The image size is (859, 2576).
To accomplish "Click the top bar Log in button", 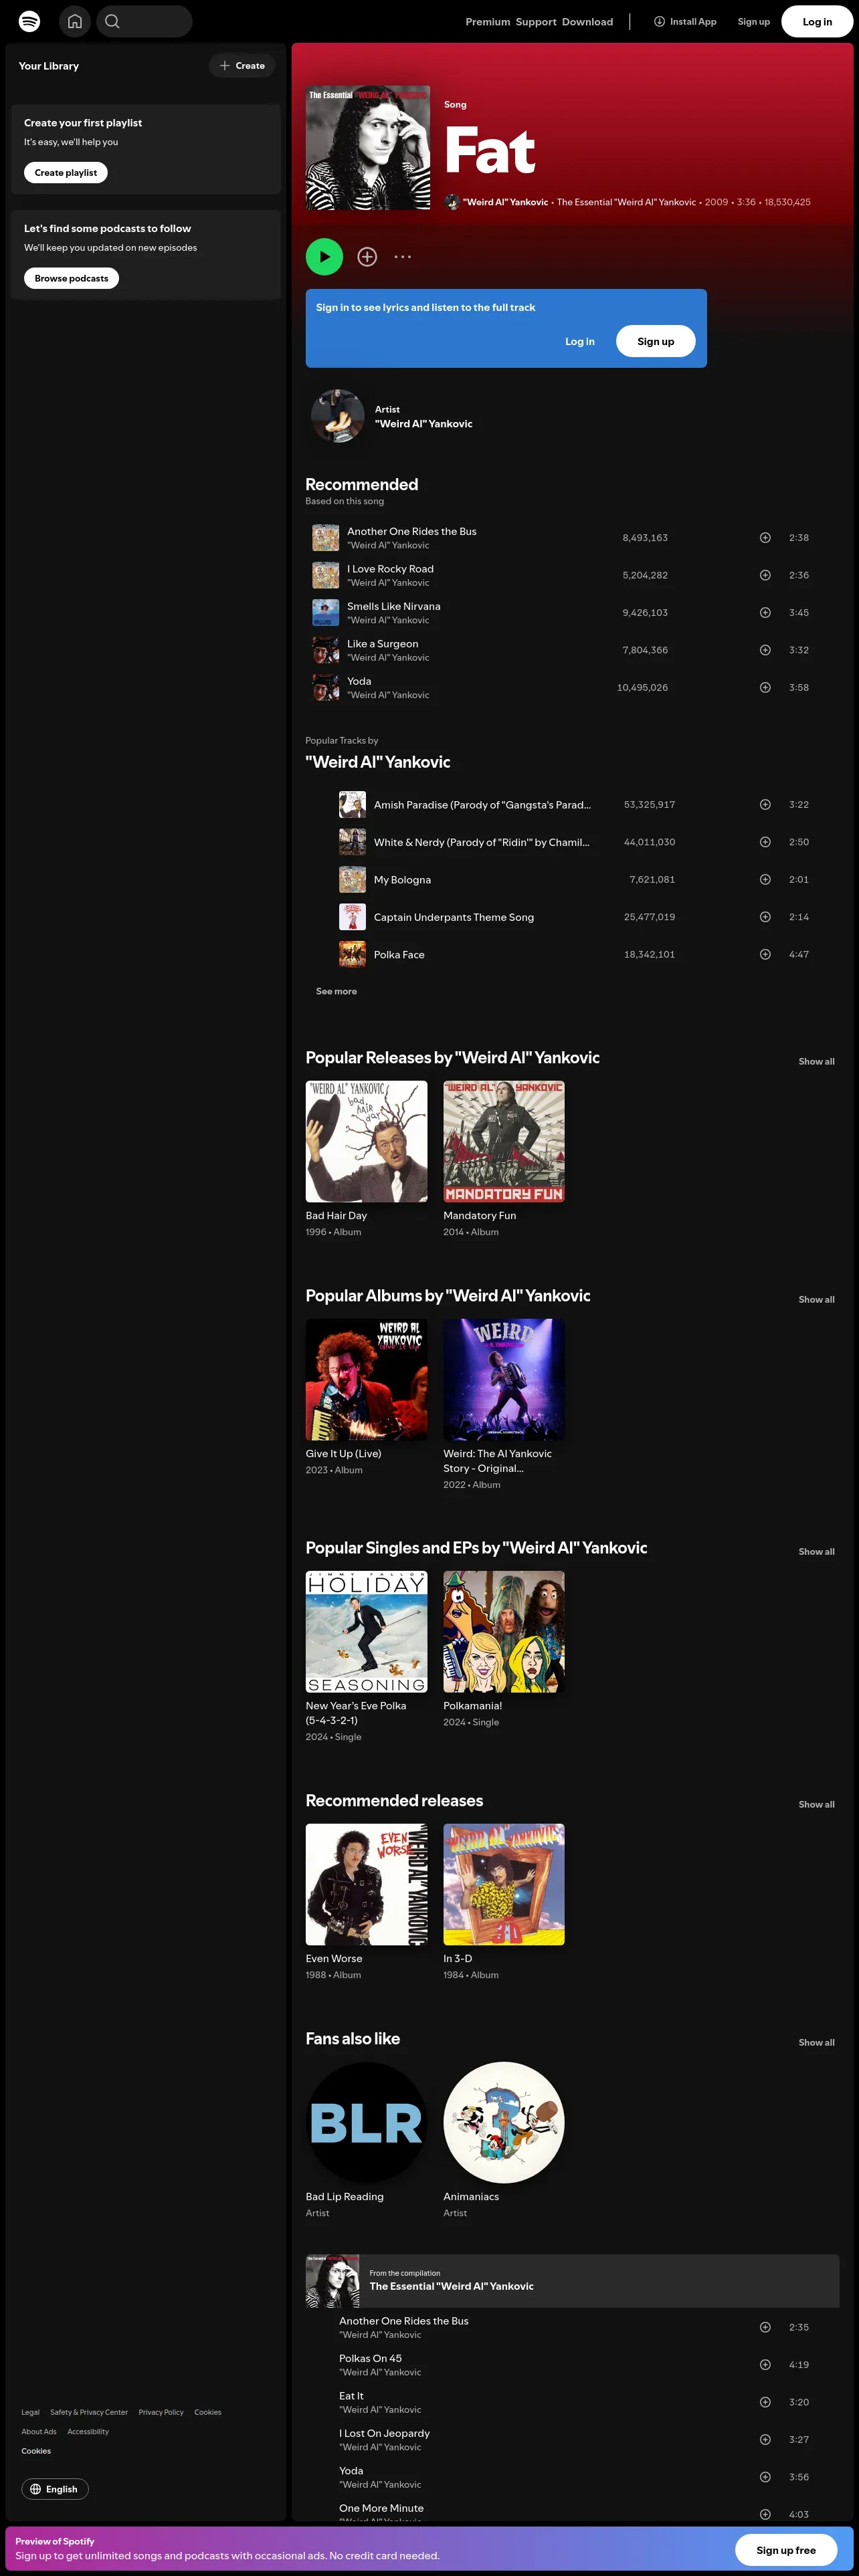I will (x=817, y=22).
